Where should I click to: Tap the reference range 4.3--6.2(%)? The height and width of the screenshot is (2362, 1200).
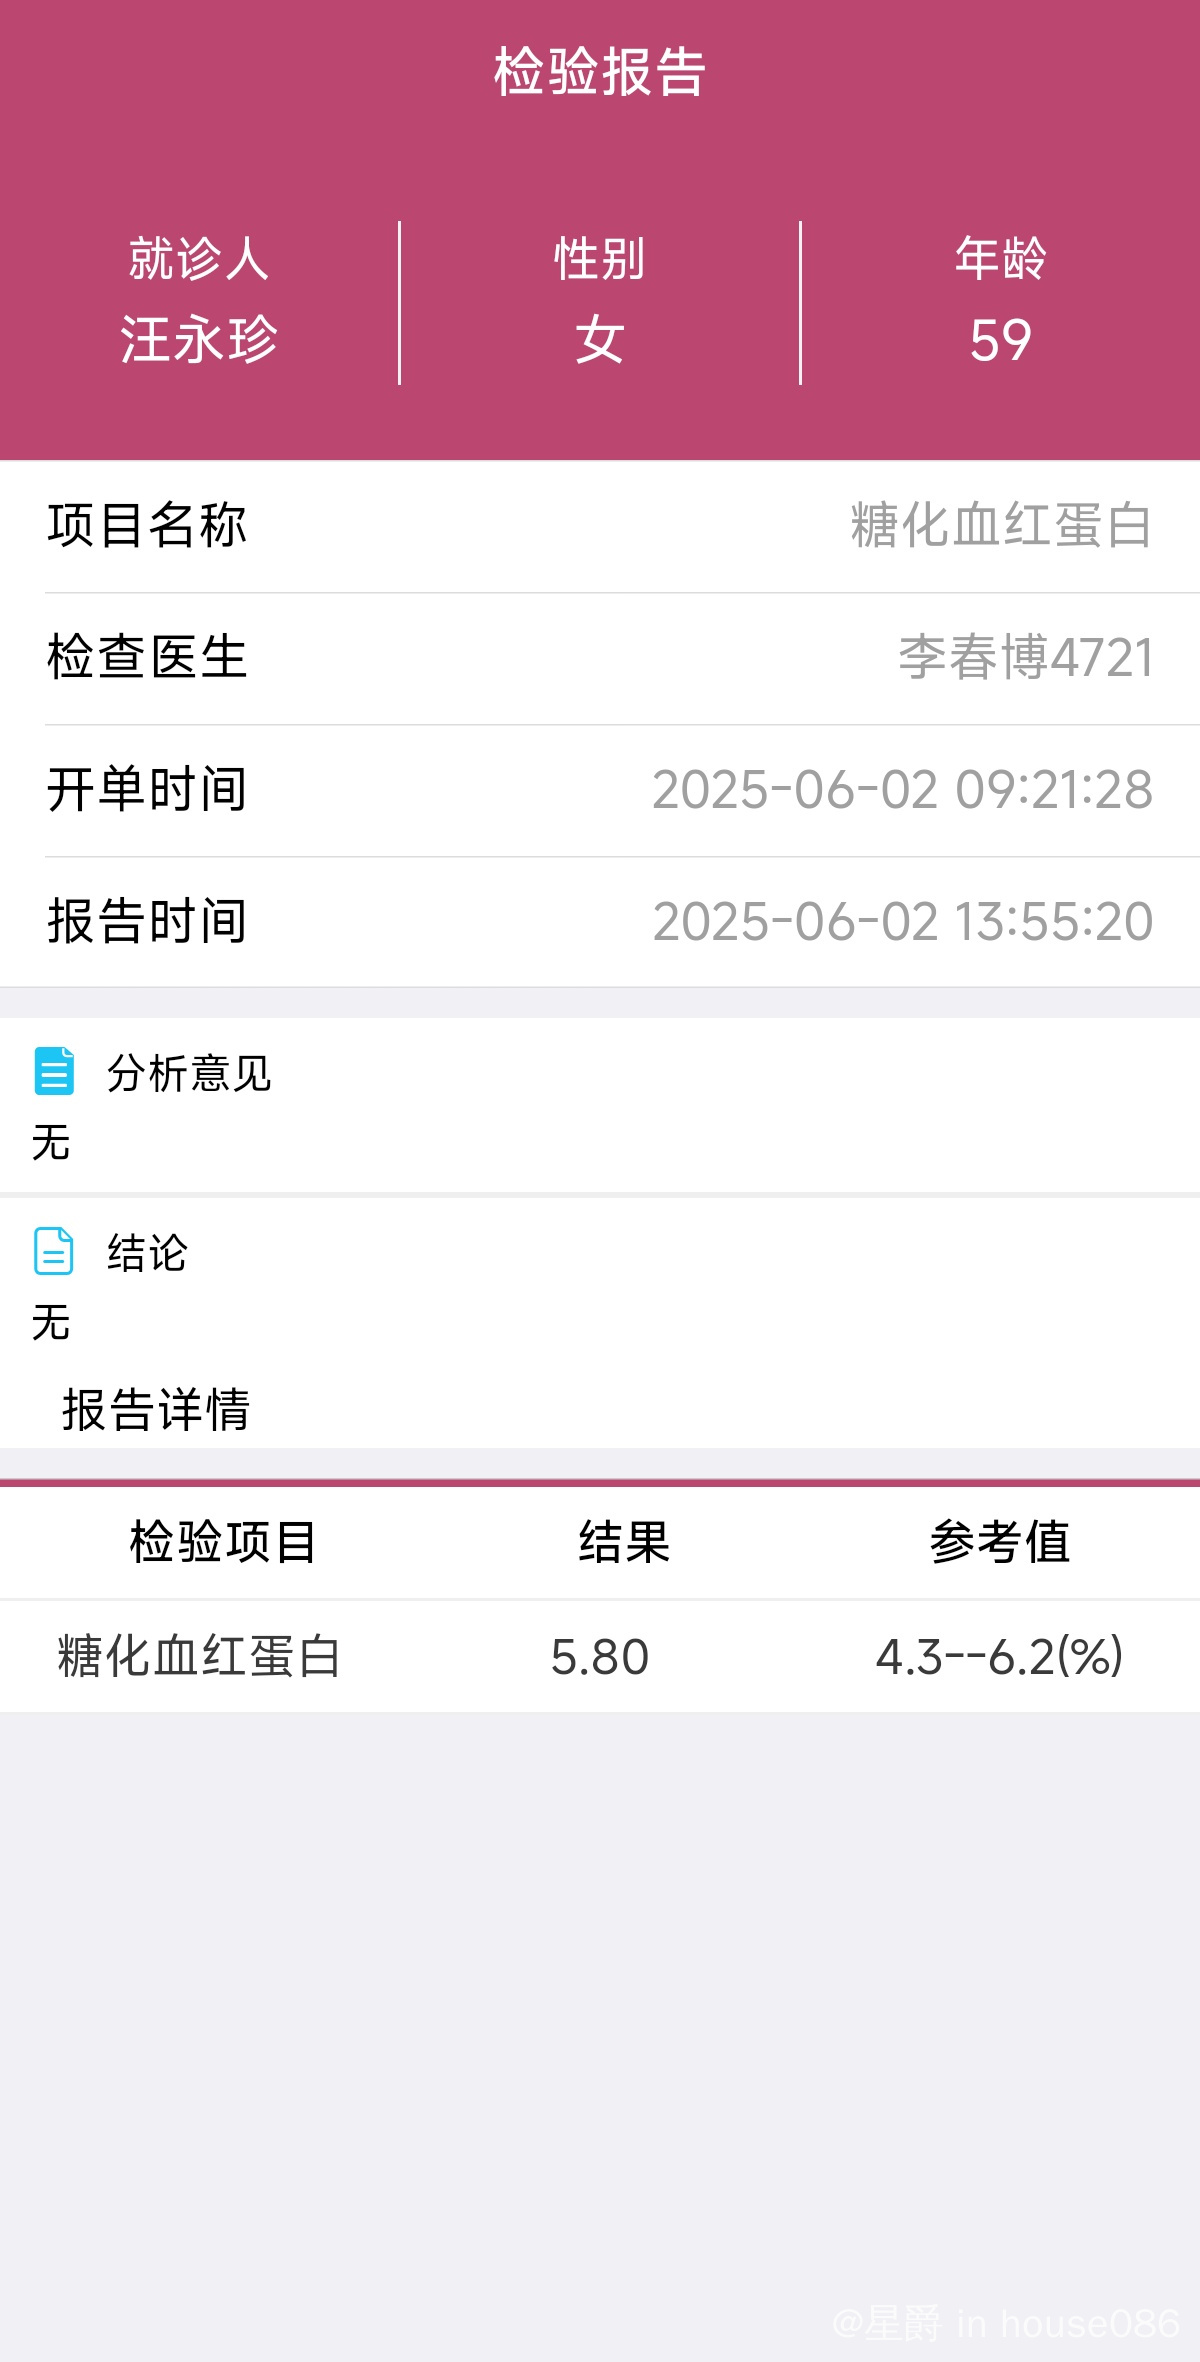[1000, 1657]
